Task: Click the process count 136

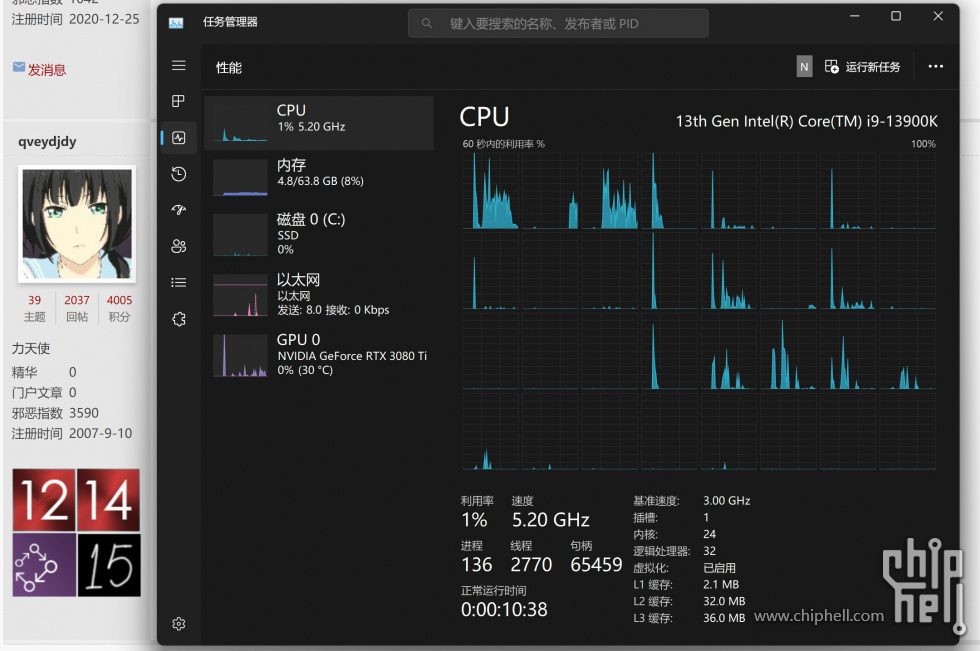Action: click(477, 565)
